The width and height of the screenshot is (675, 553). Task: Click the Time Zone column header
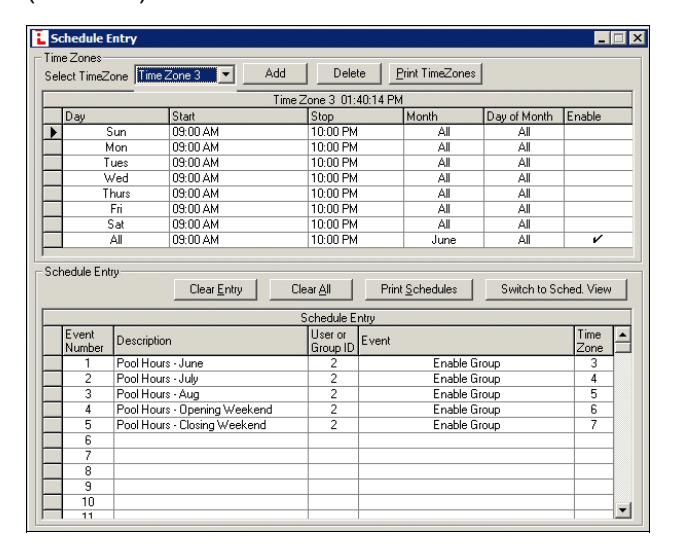tap(594, 341)
